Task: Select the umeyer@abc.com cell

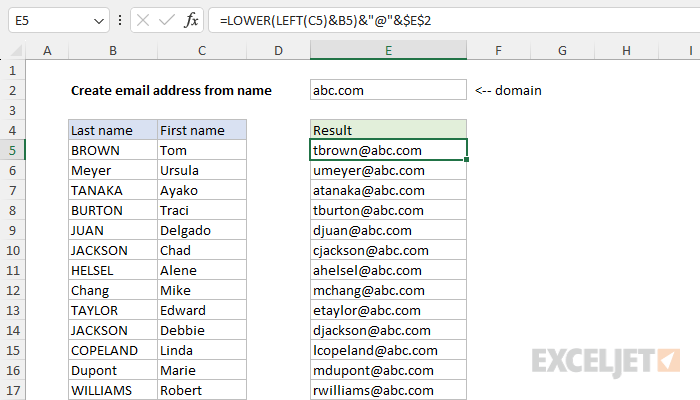Action: point(388,170)
